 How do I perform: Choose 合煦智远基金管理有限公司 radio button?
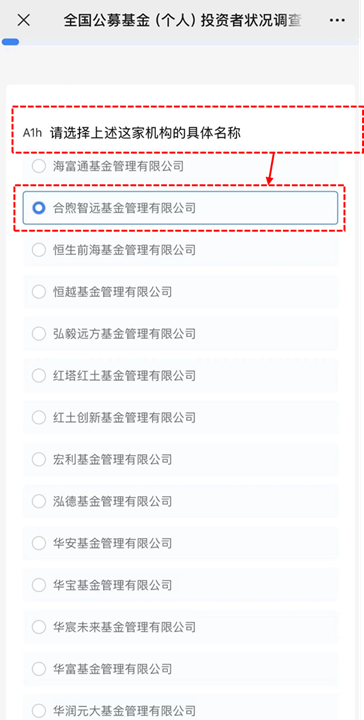(180, 208)
